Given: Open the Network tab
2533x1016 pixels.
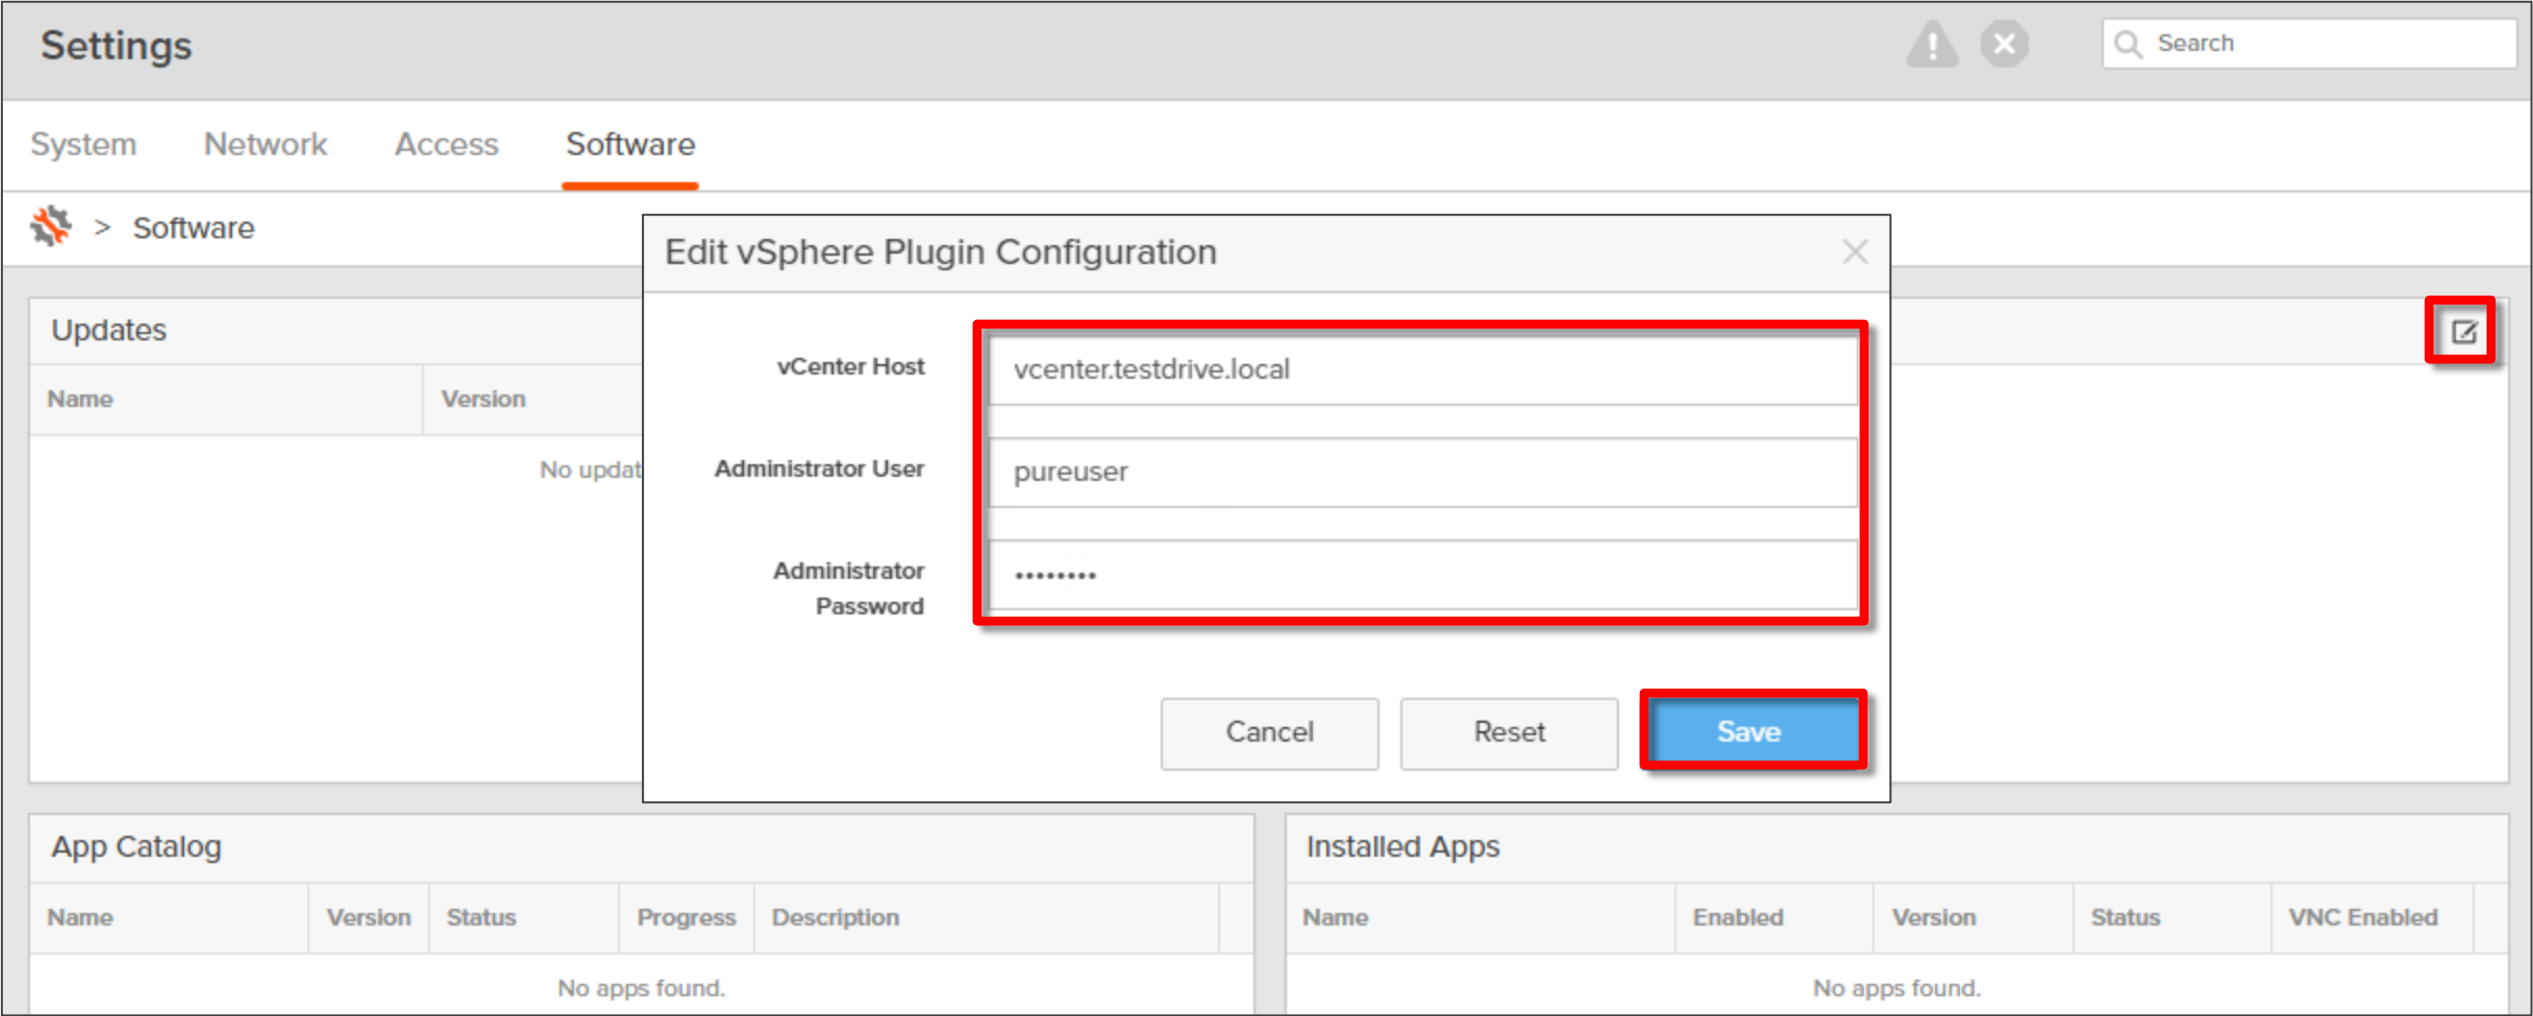Looking at the screenshot, I should [265, 145].
